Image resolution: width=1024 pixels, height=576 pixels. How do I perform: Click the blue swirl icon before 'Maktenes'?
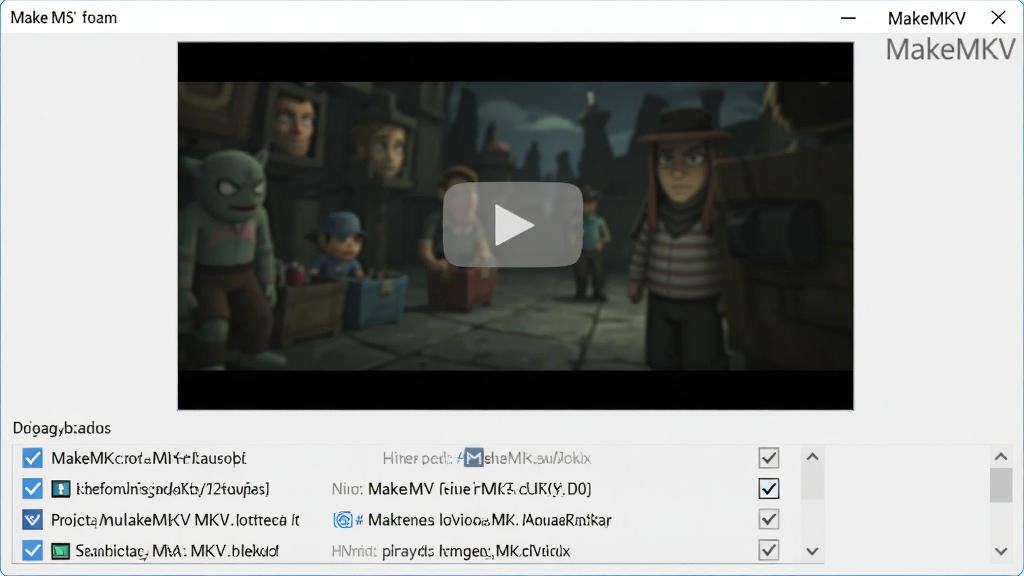[343, 520]
